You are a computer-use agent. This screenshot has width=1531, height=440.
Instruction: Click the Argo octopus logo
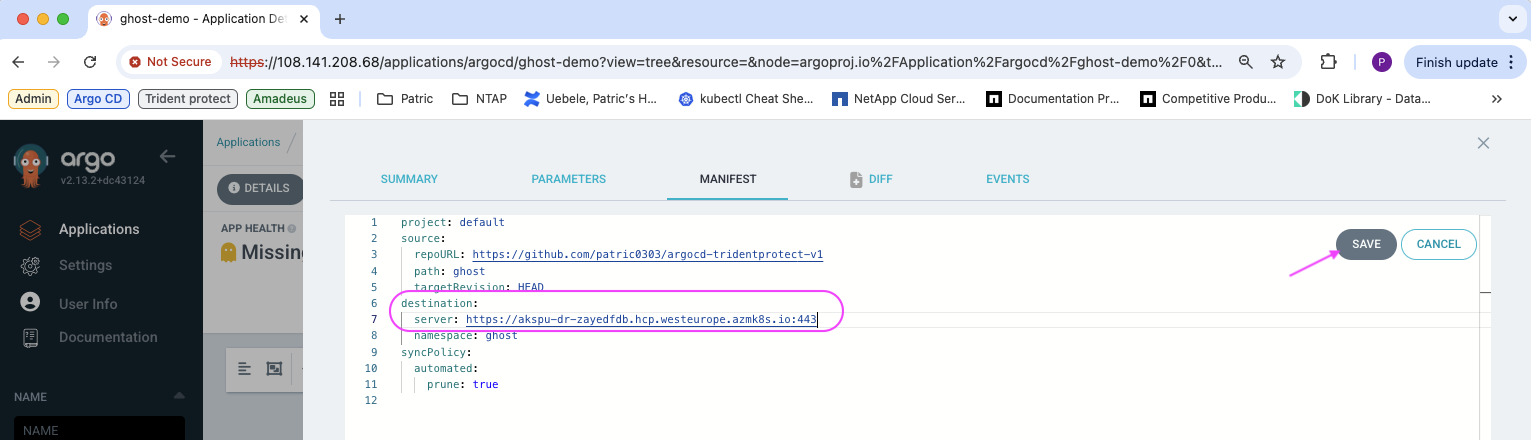tap(32, 165)
